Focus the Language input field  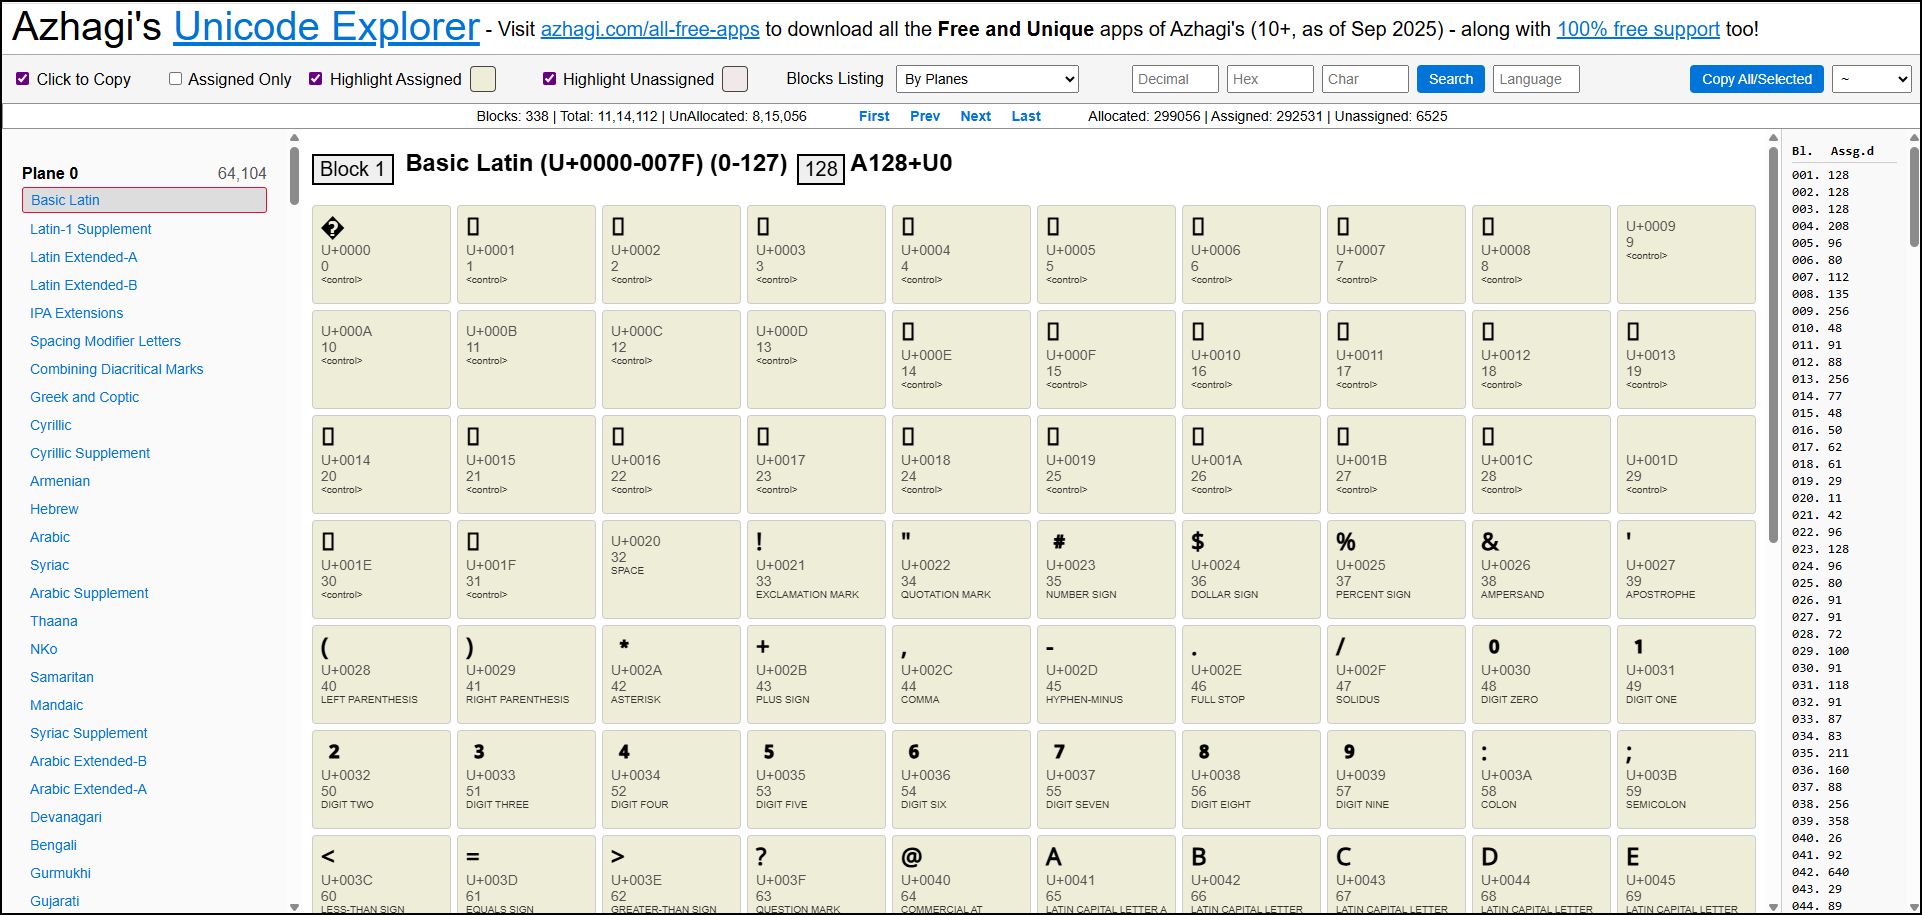[x=1536, y=78]
